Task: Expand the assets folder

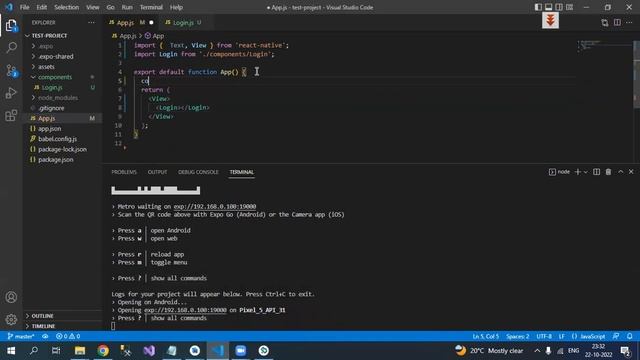Action: [33, 67]
